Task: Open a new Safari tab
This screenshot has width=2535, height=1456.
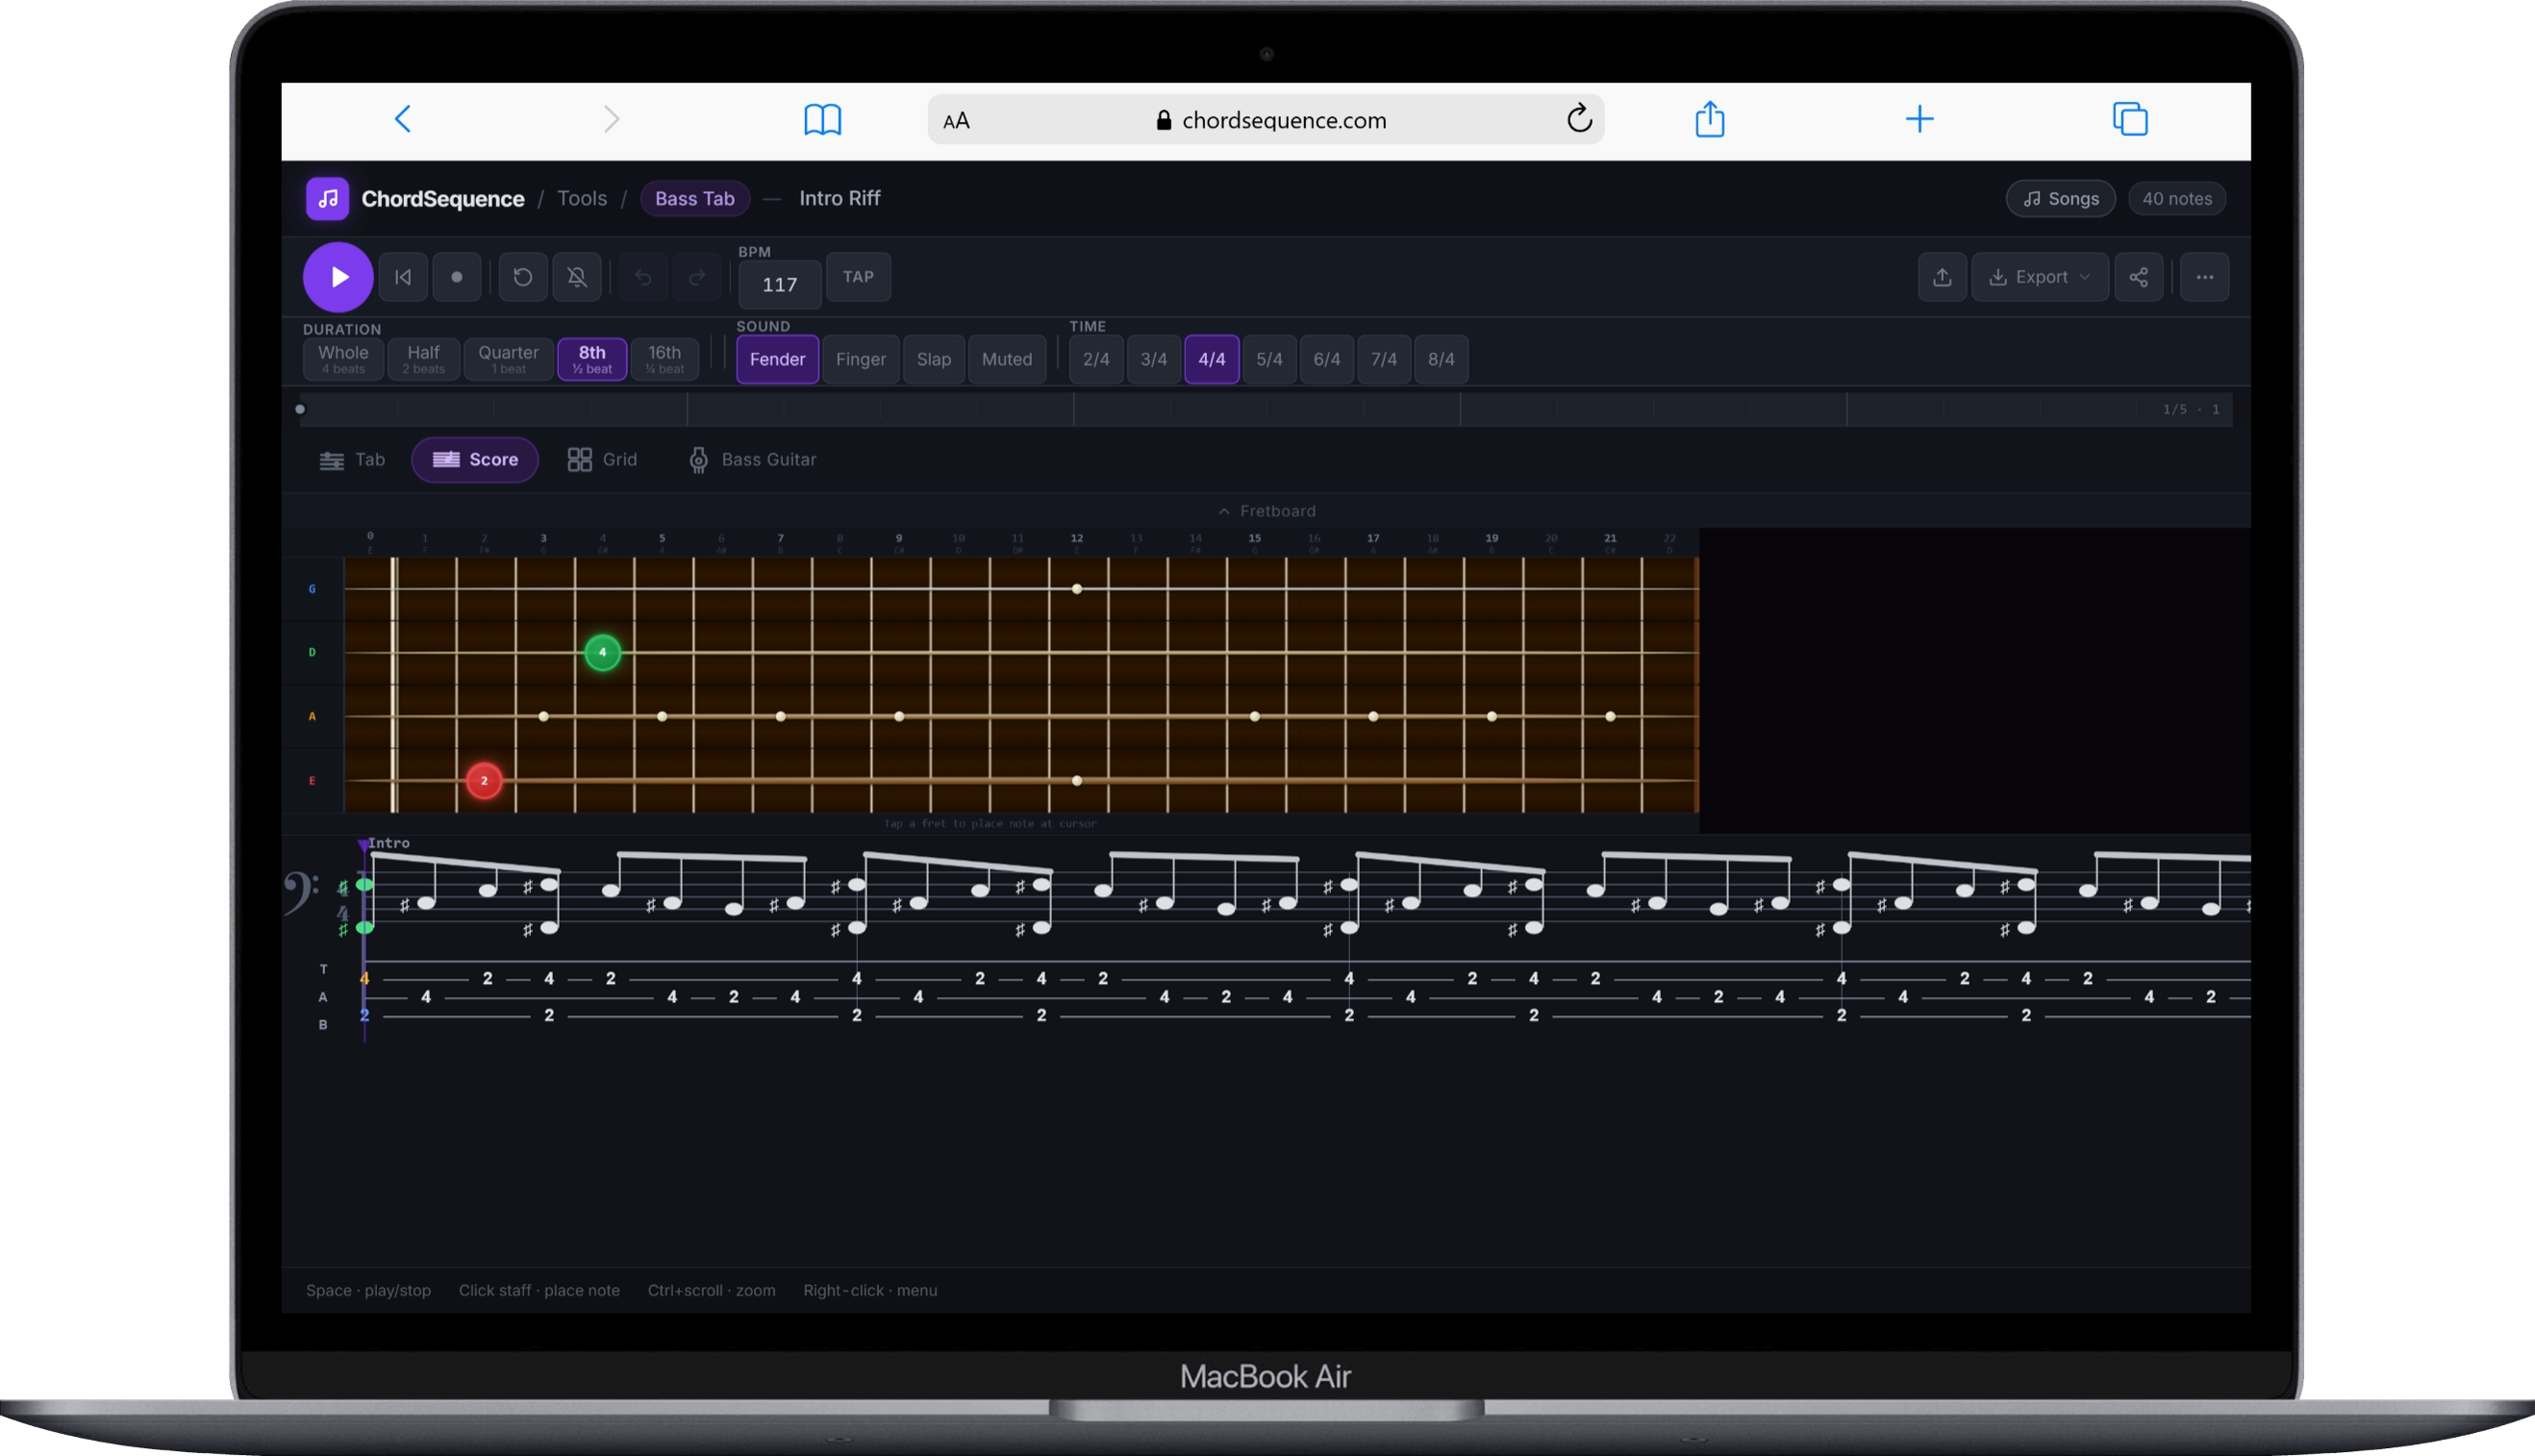Action: (x=1919, y=119)
